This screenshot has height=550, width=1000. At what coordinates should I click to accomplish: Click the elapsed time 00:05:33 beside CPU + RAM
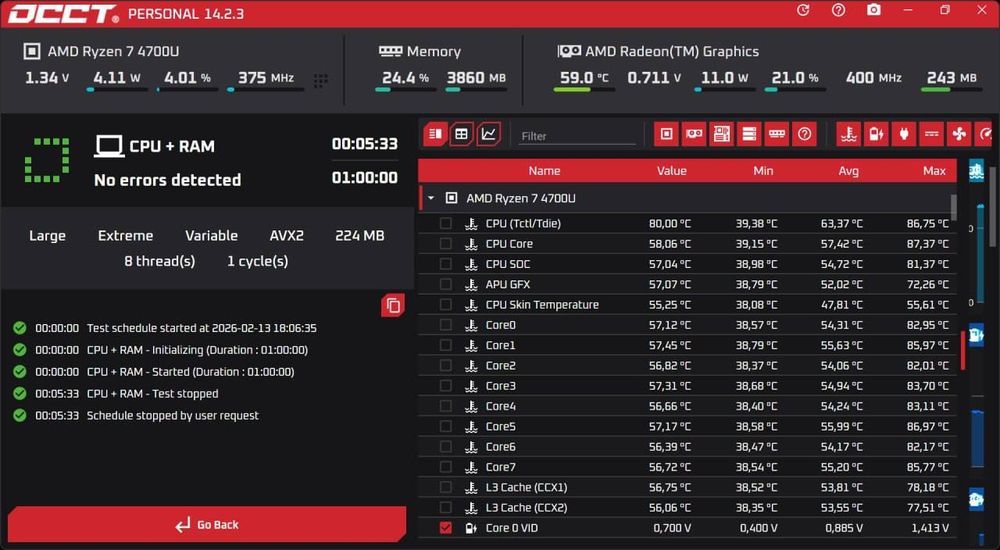pos(365,144)
